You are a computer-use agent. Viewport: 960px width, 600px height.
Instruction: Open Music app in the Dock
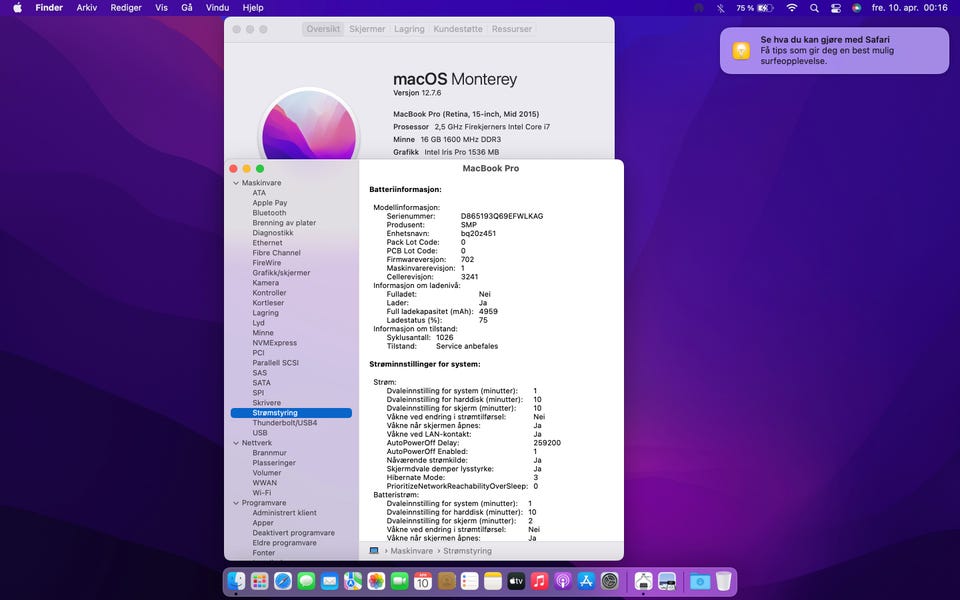(539, 580)
